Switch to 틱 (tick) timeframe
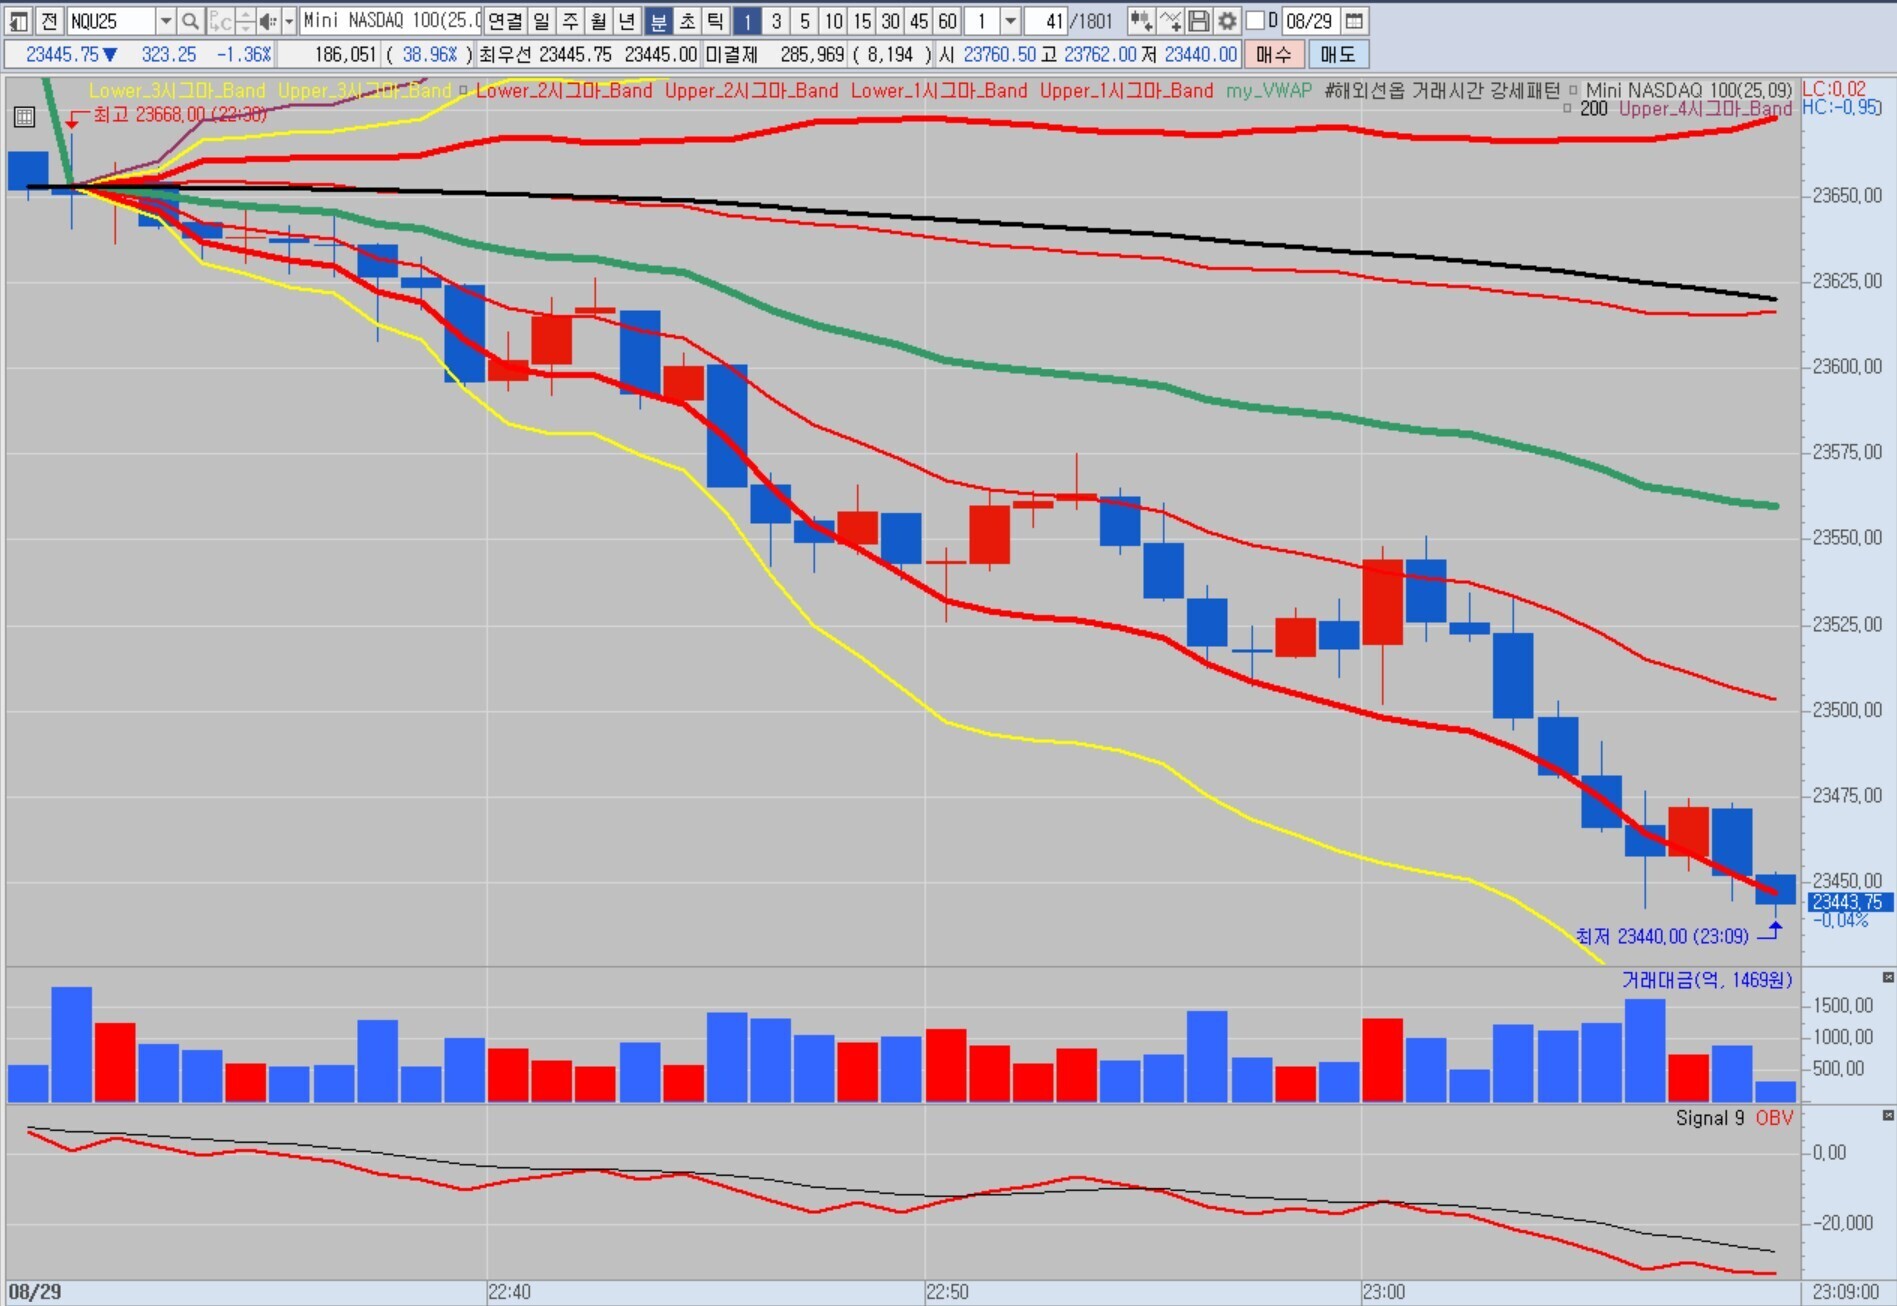The height and width of the screenshot is (1306, 1897). click(x=715, y=21)
